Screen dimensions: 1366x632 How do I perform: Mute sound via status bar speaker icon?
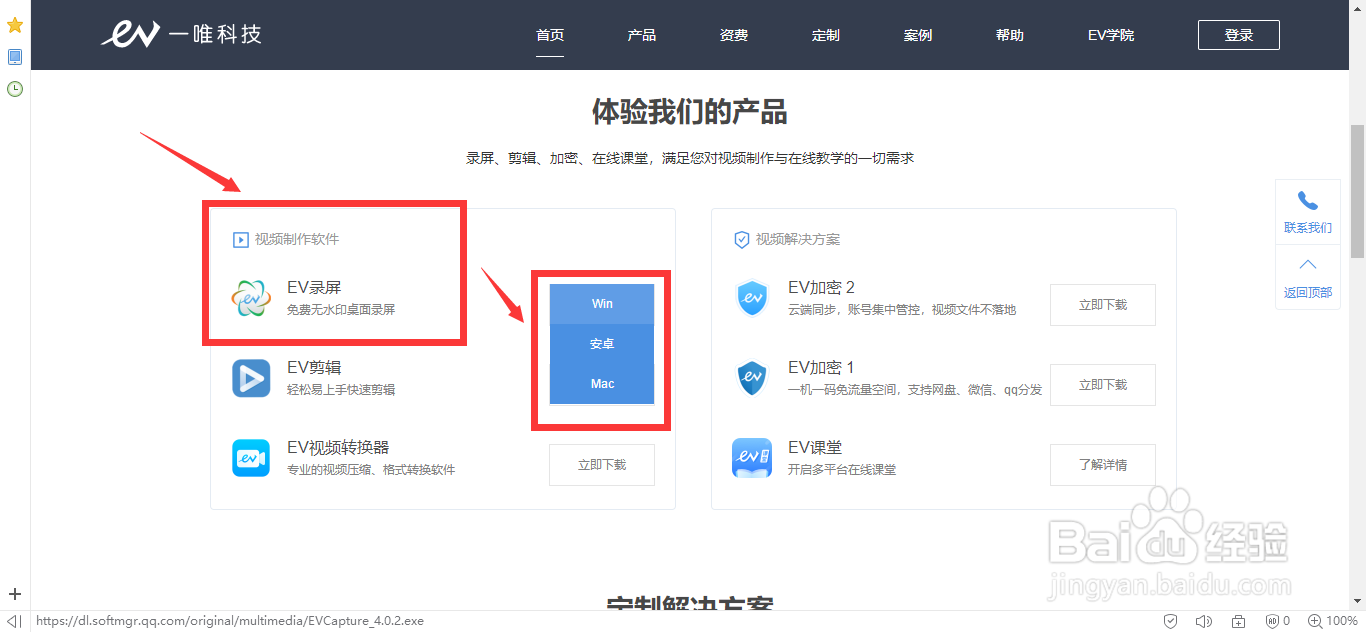point(1203,621)
